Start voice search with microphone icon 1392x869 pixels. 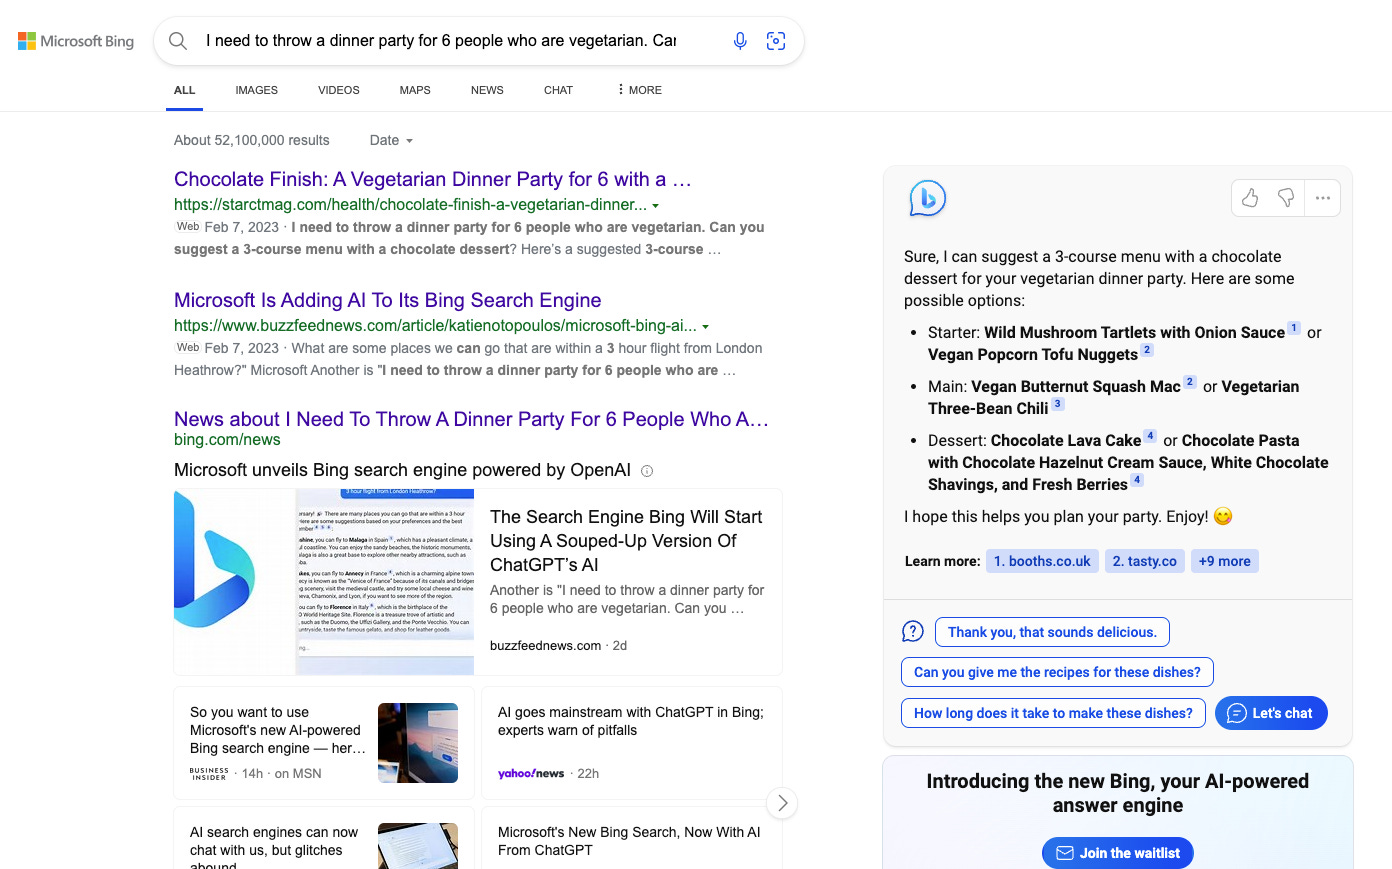tap(740, 41)
